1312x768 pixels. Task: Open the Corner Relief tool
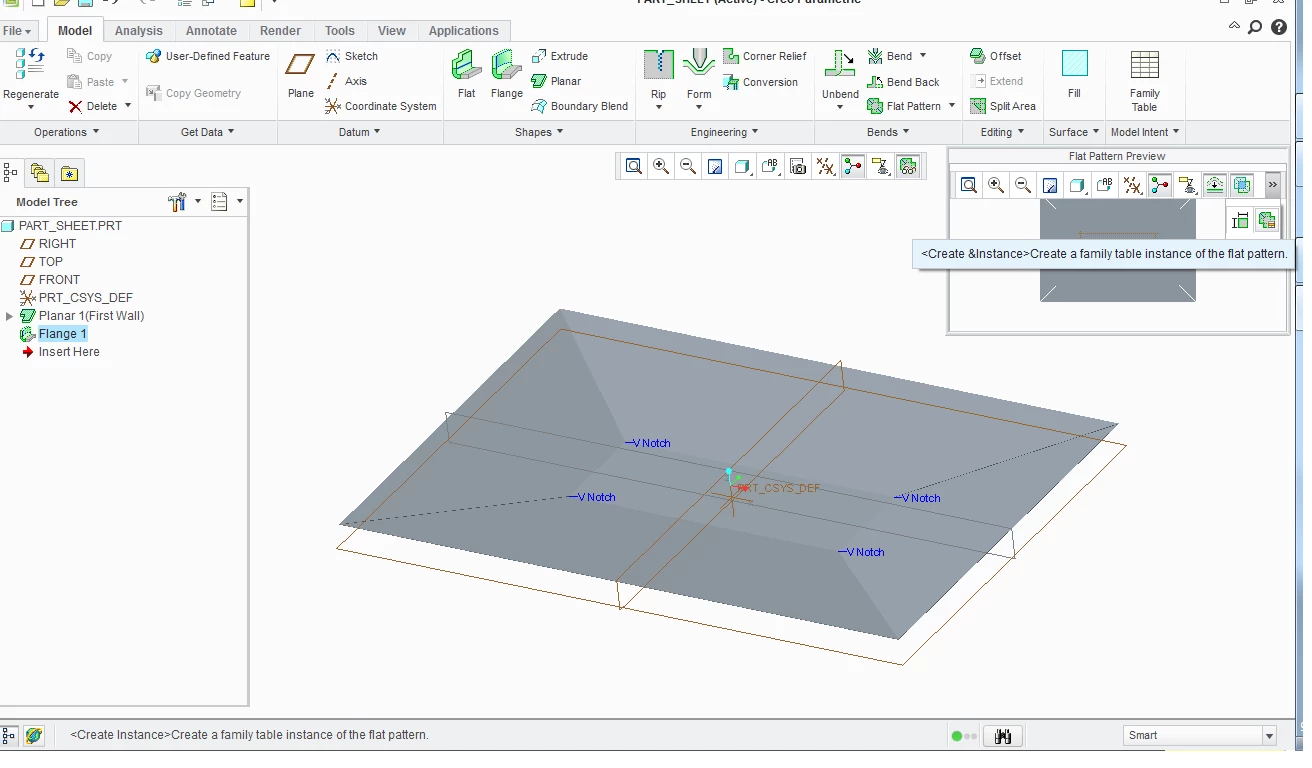pyautogui.click(x=764, y=56)
